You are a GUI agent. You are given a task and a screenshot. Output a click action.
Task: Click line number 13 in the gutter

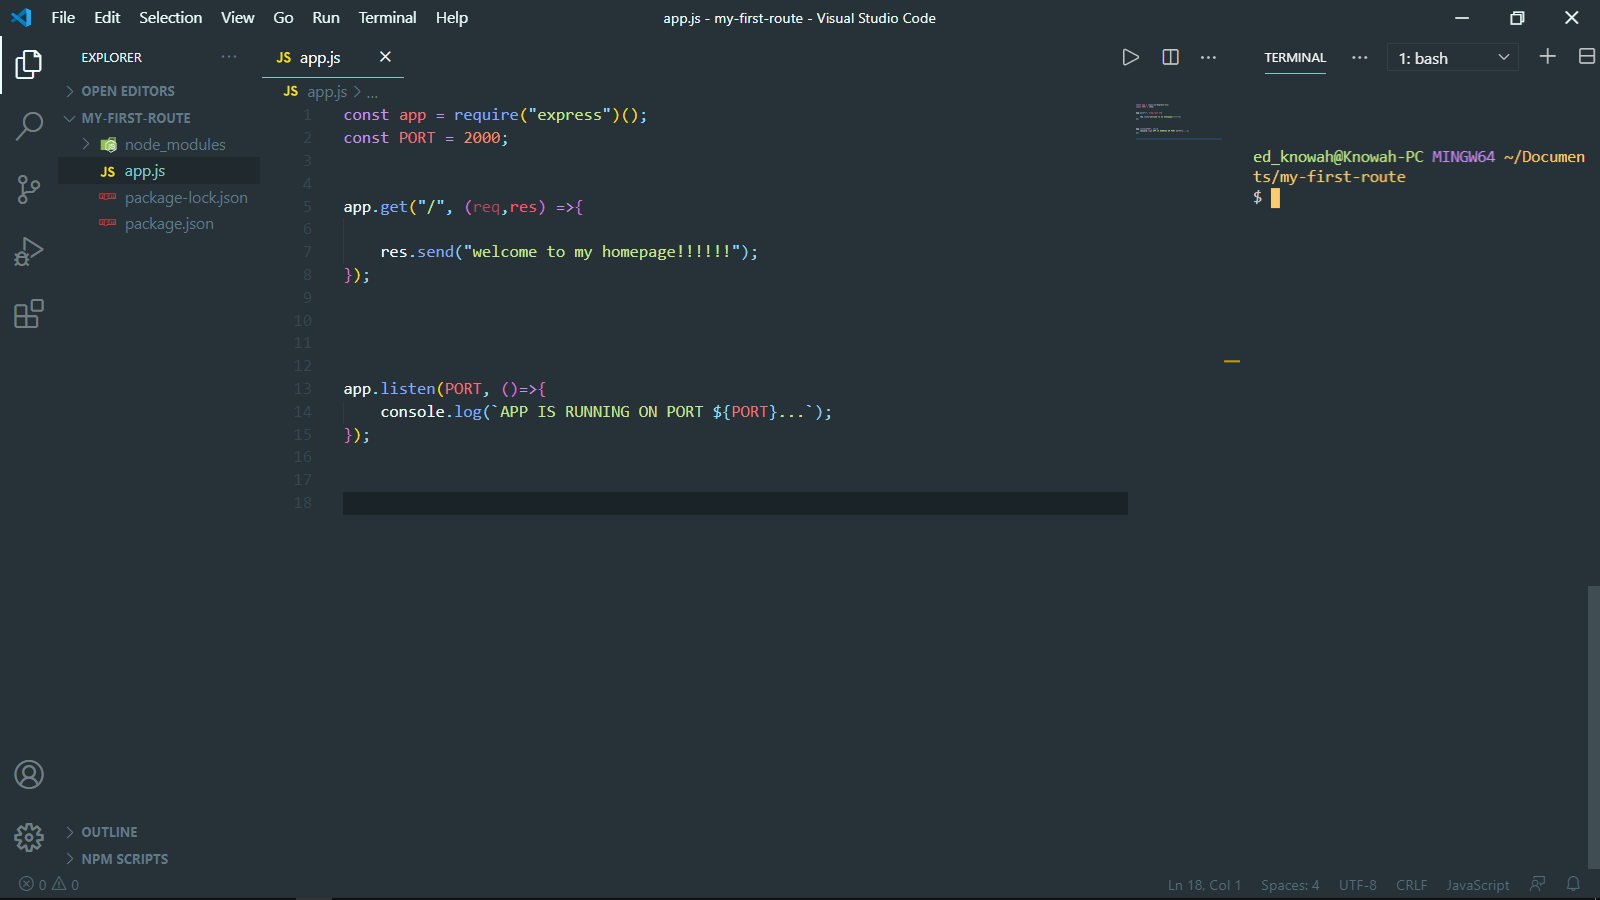pyautogui.click(x=303, y=389)
